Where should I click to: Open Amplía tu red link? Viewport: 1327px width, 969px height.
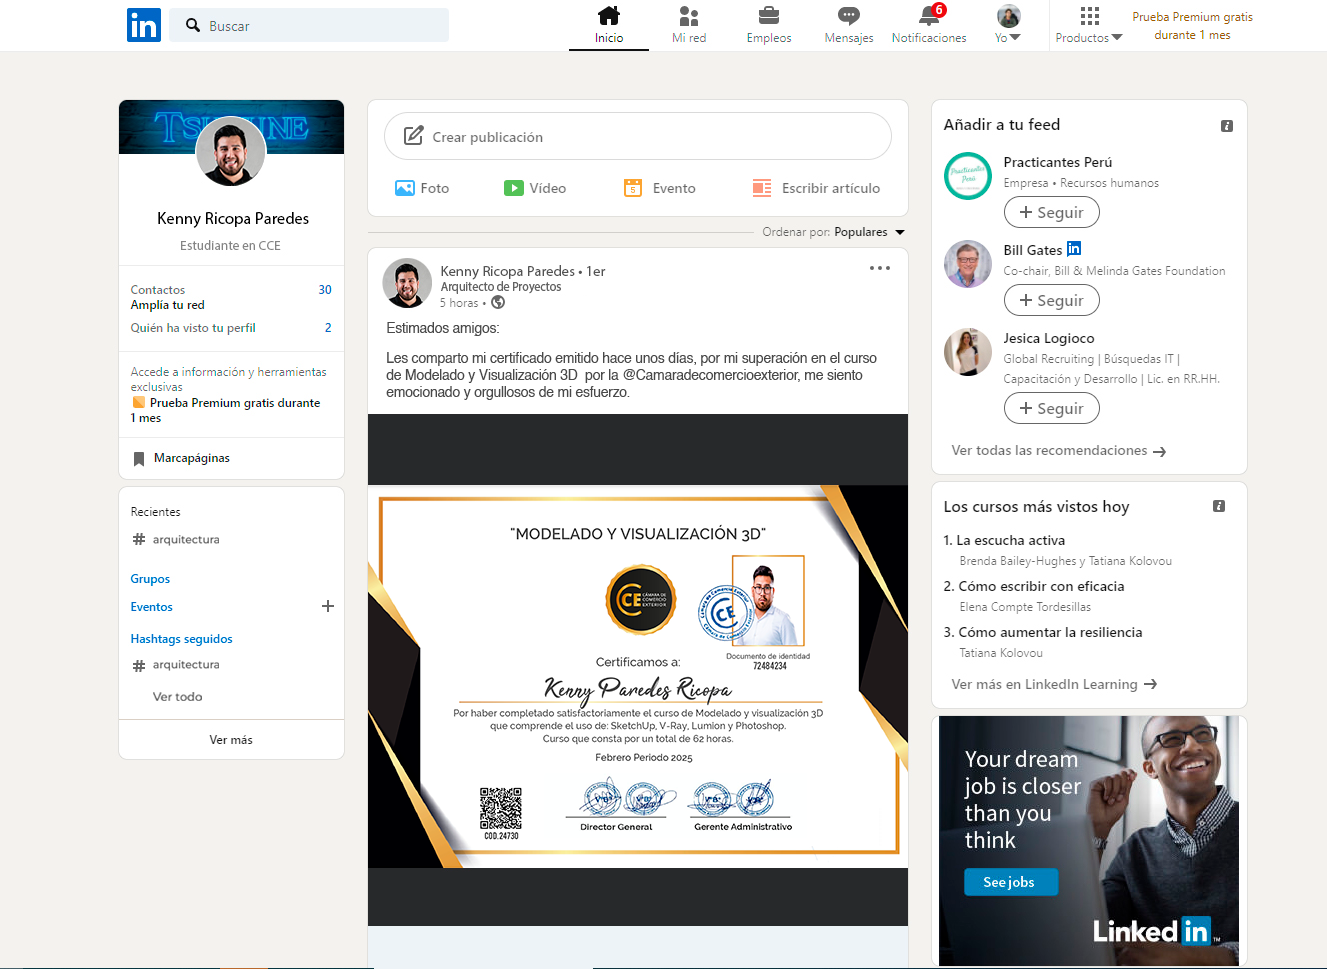167,305
